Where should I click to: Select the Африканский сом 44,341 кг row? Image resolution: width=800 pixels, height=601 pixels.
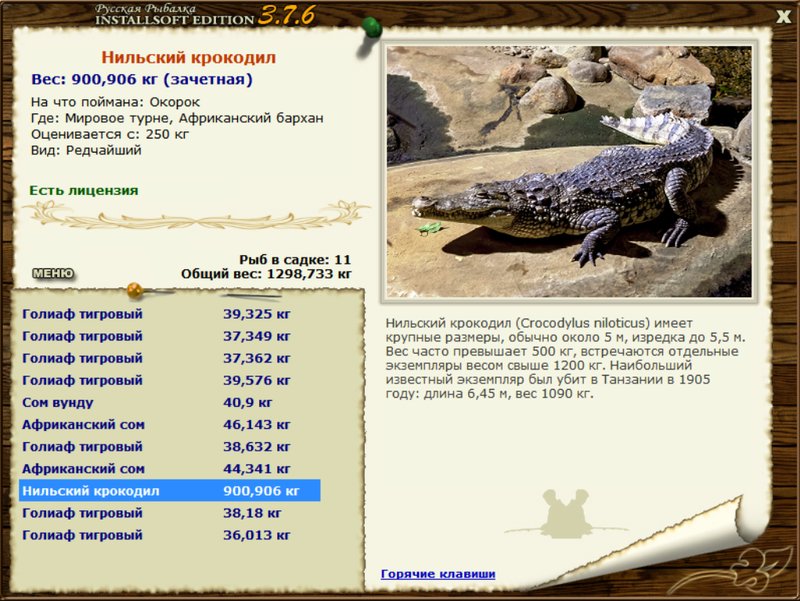[170, 469]
